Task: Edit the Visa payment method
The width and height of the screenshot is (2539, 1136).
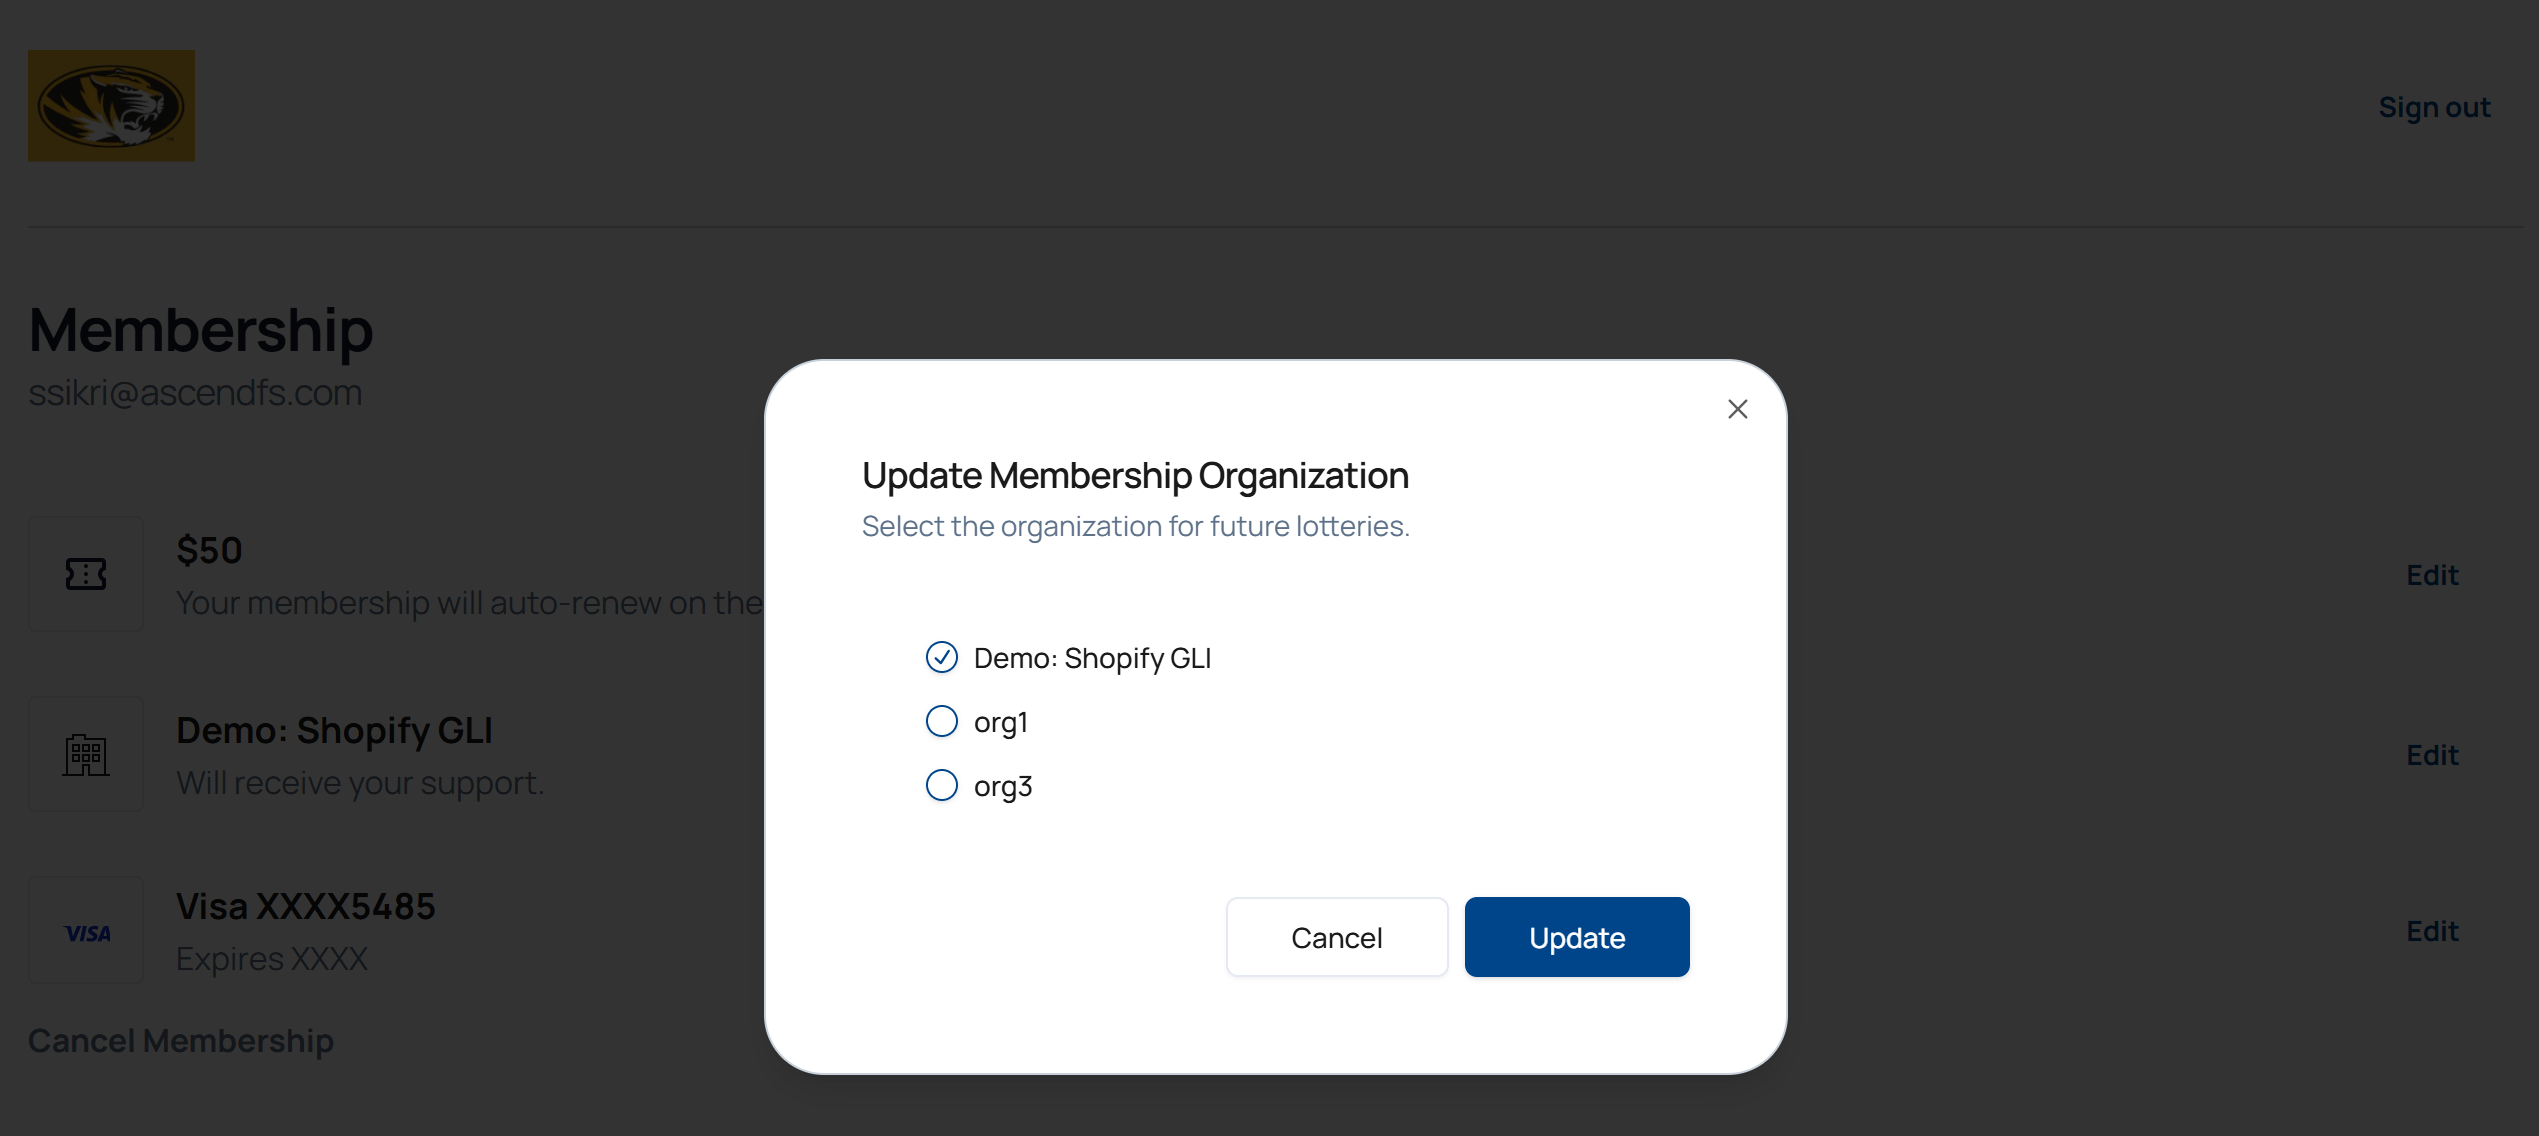Action: point(2432,931)
